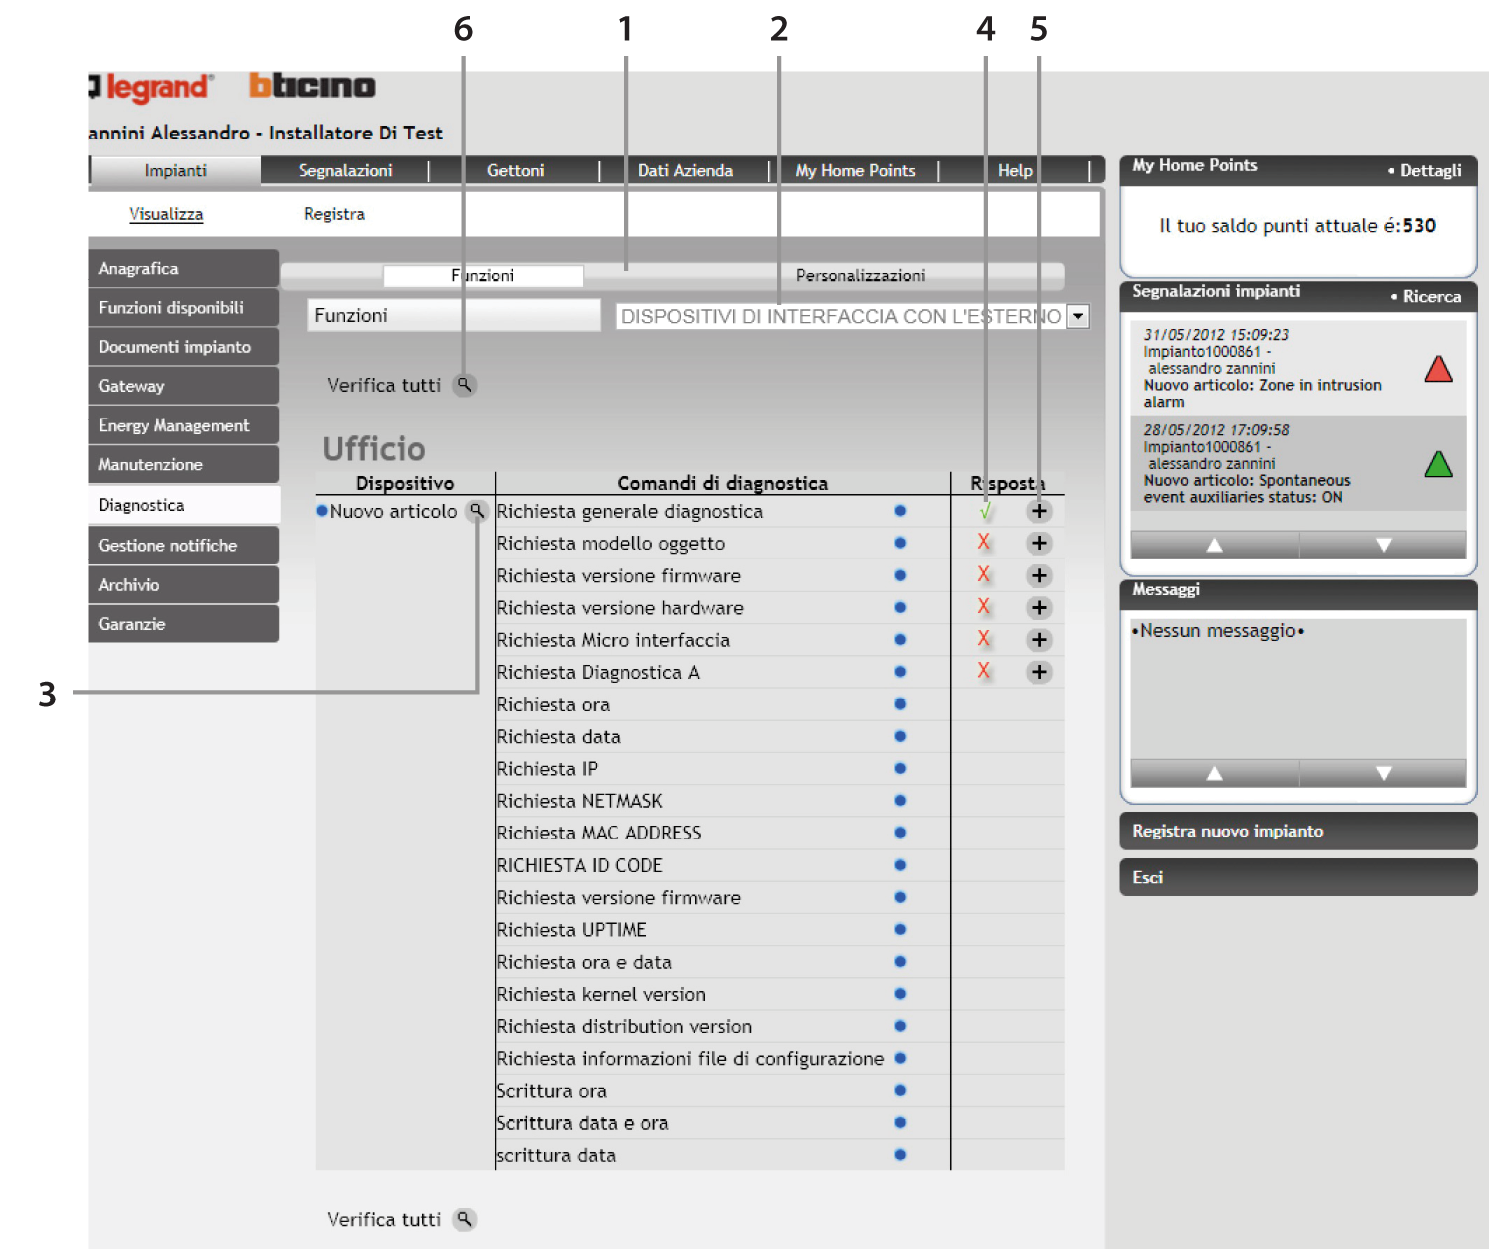This screenshot has width=1489, height=1249.
Task: Expand response for Richiesta generale diagnostica
Action: pyautogui.click(x=1039, y=511)
